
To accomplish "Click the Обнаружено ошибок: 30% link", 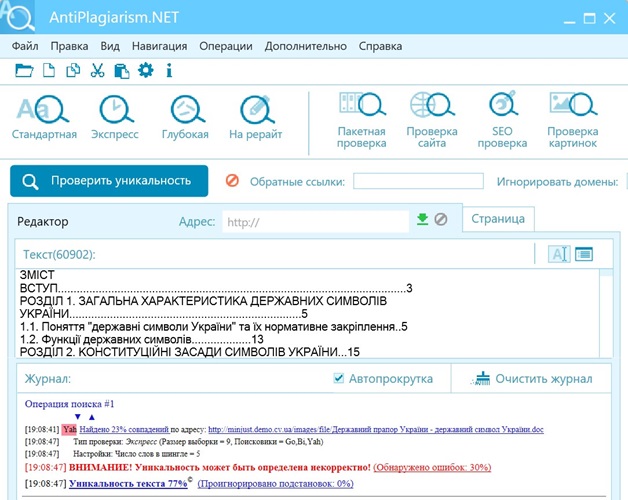I will click(432, 467).
